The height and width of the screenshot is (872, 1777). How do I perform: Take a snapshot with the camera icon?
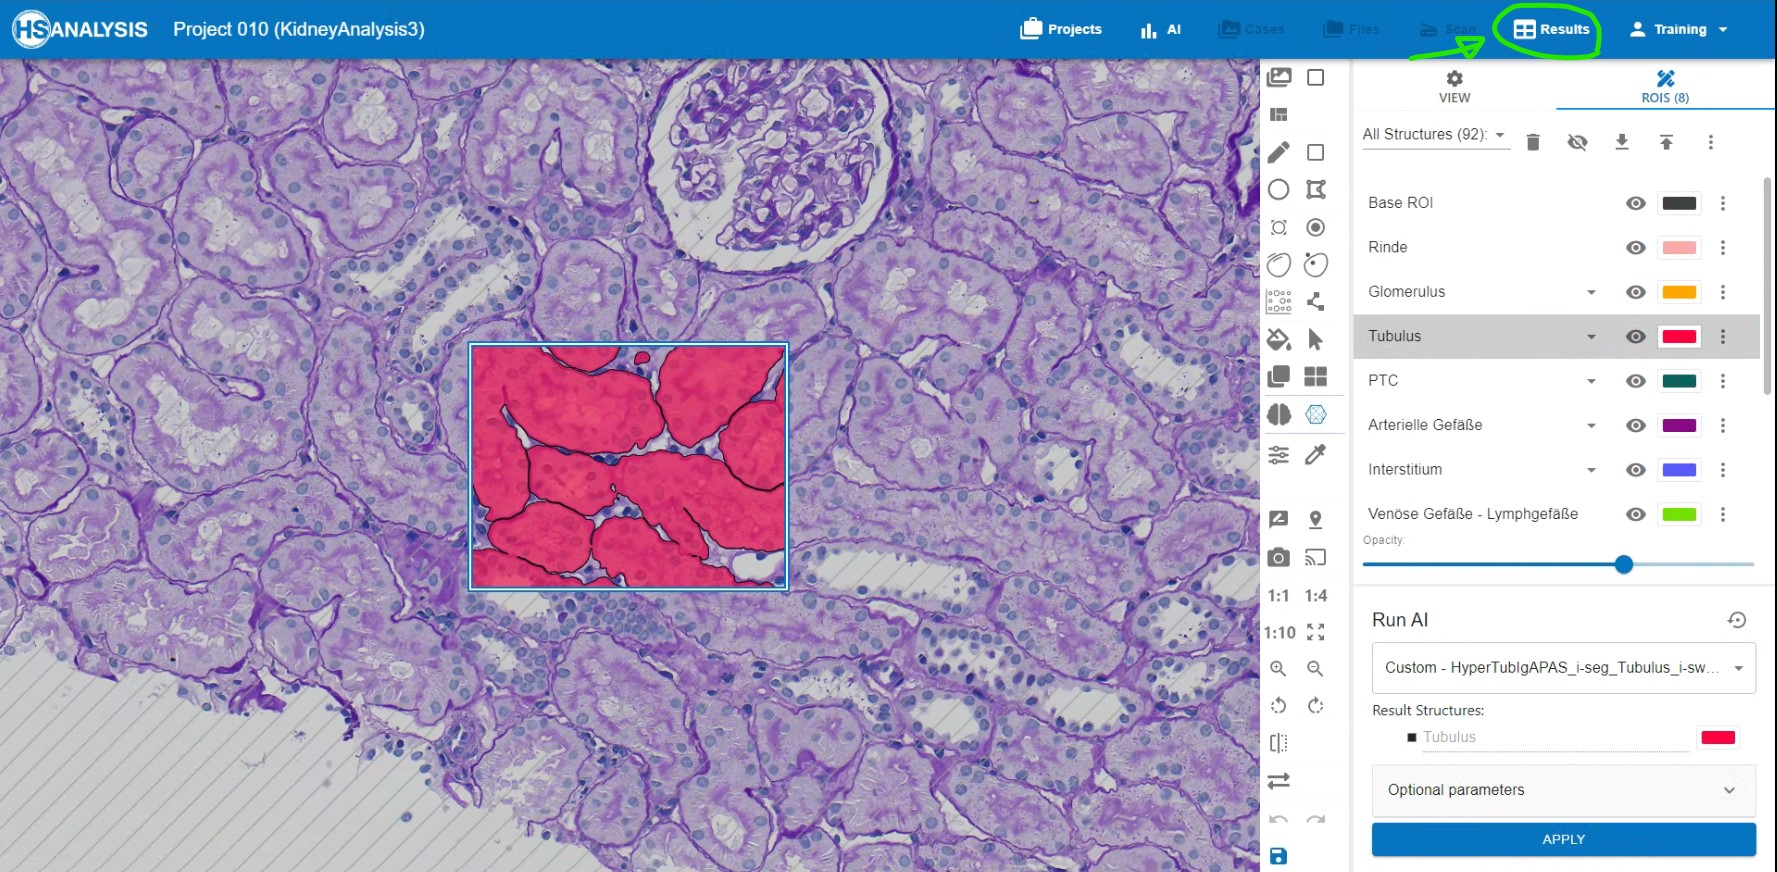pos(1278,557)
